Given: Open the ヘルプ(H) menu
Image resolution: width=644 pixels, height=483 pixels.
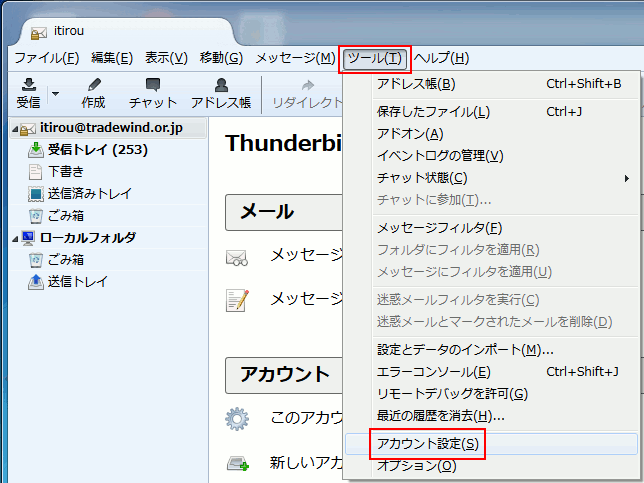Looking at the screenshot, I should (441, 58).
